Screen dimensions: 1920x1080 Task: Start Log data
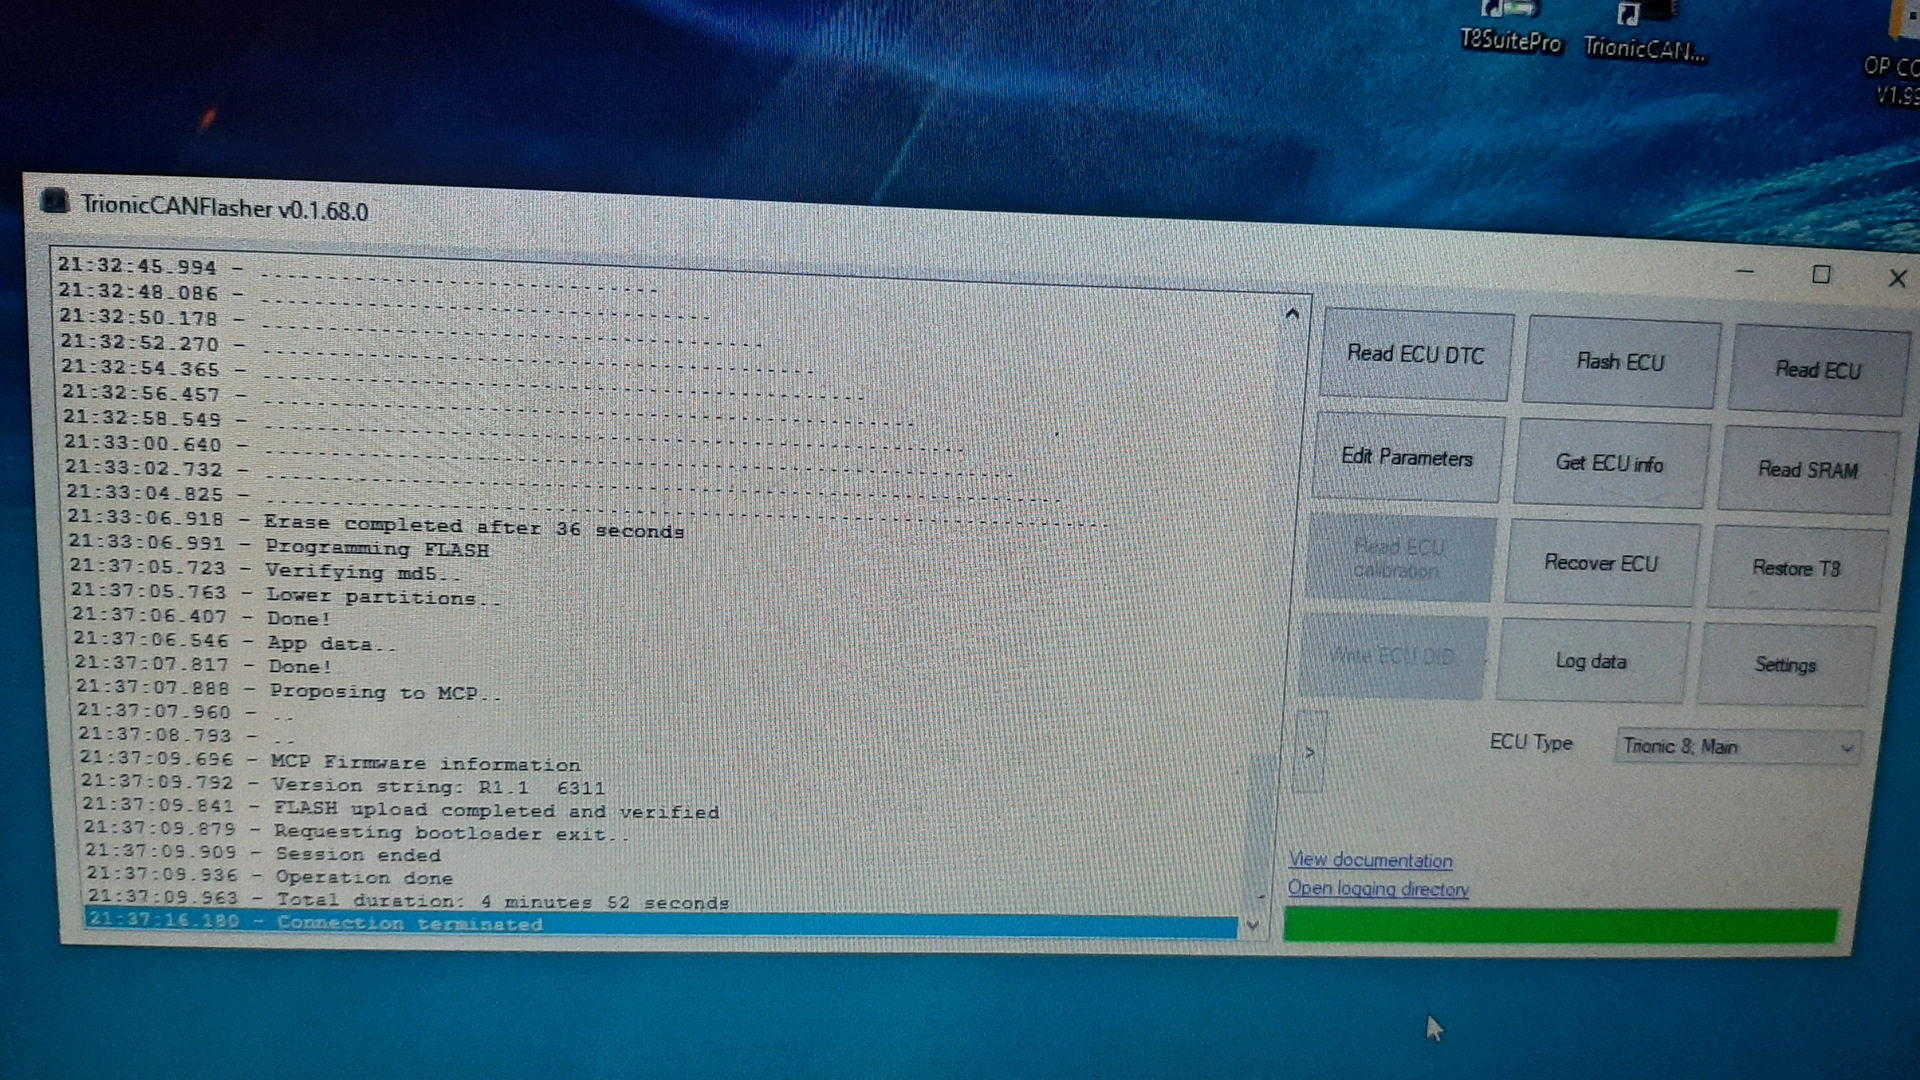pyautogui.click(x=1591, y=662)
